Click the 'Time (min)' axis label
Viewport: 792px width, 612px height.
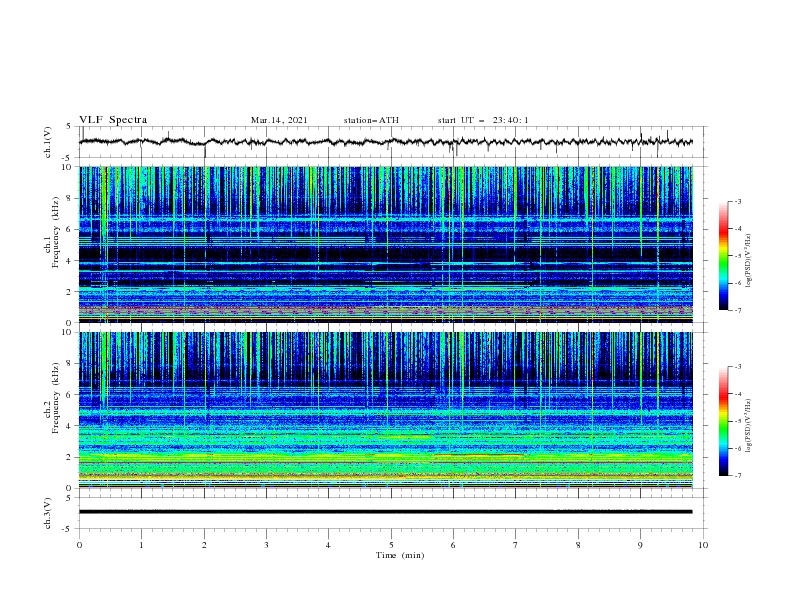(x=400, y=555)
